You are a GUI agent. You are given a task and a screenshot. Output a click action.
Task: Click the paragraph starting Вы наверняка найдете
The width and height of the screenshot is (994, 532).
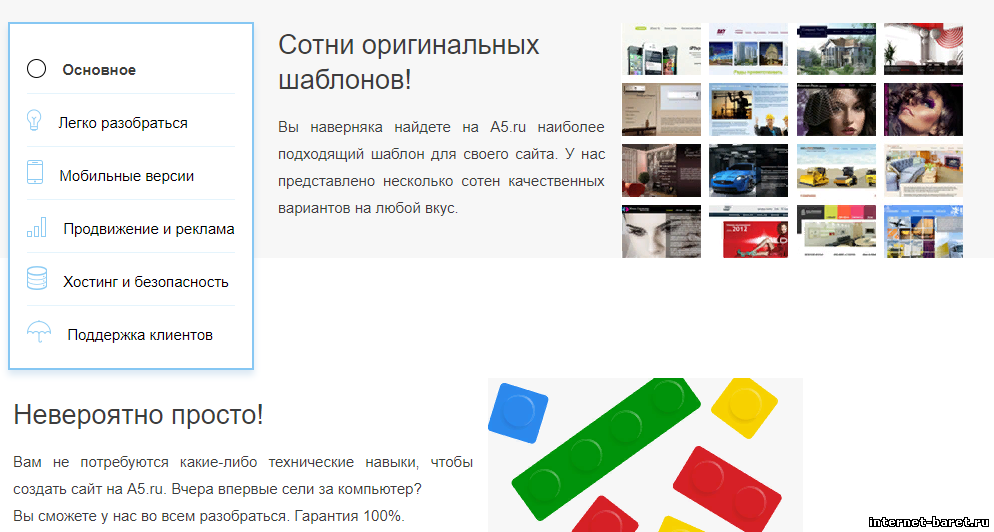(x=441, y=167)
